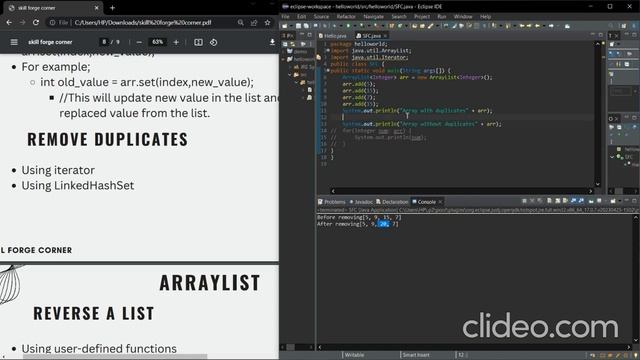The width and height of the screenshot is (640, 360).
Task: Click the PDF viewer horizontal scrollbar
Action: tap(114, 357)
